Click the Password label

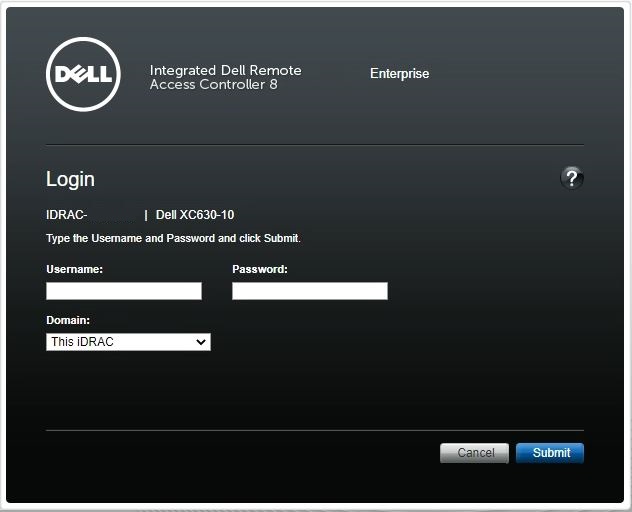[x=259, y=269]
